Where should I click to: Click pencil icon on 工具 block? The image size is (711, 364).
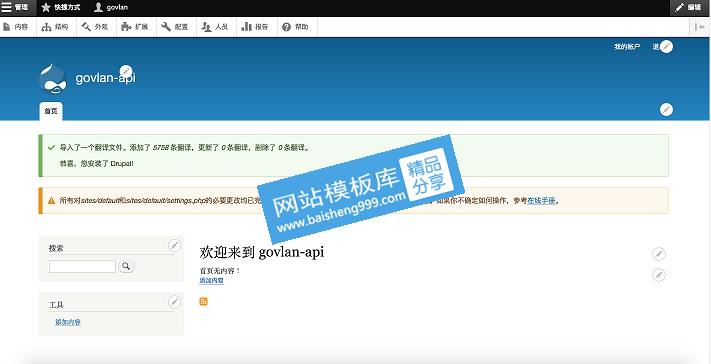174,301
